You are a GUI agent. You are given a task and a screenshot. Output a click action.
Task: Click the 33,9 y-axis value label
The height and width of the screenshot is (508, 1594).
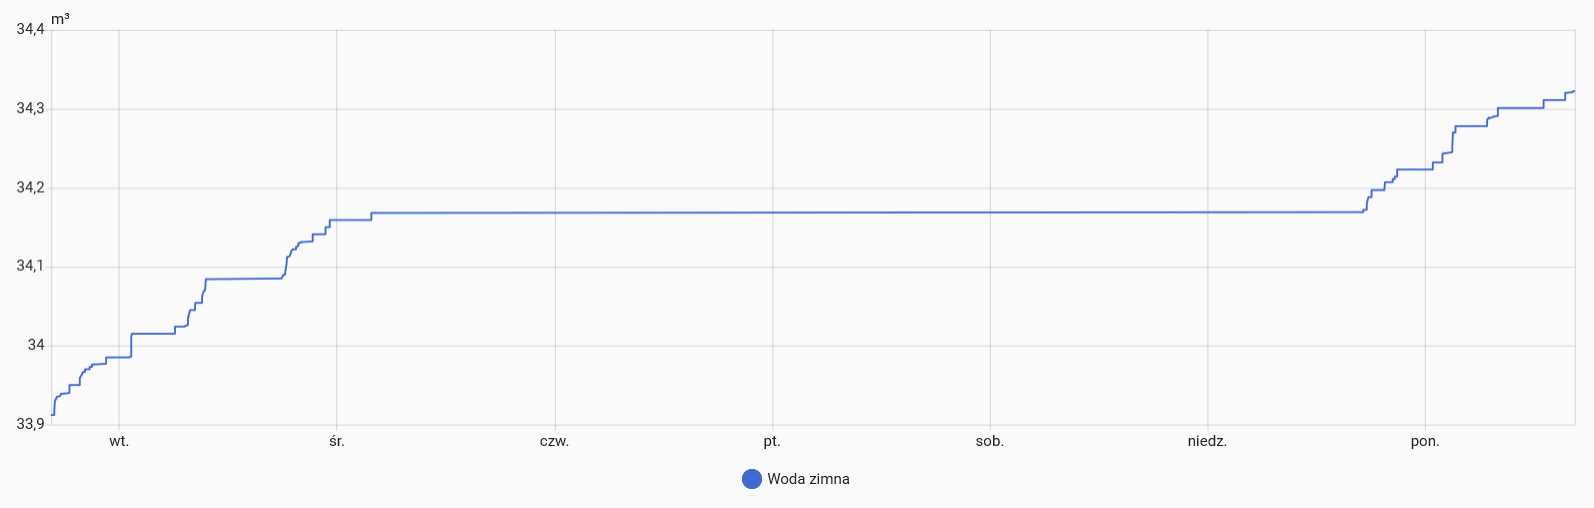tap(30, 424)
